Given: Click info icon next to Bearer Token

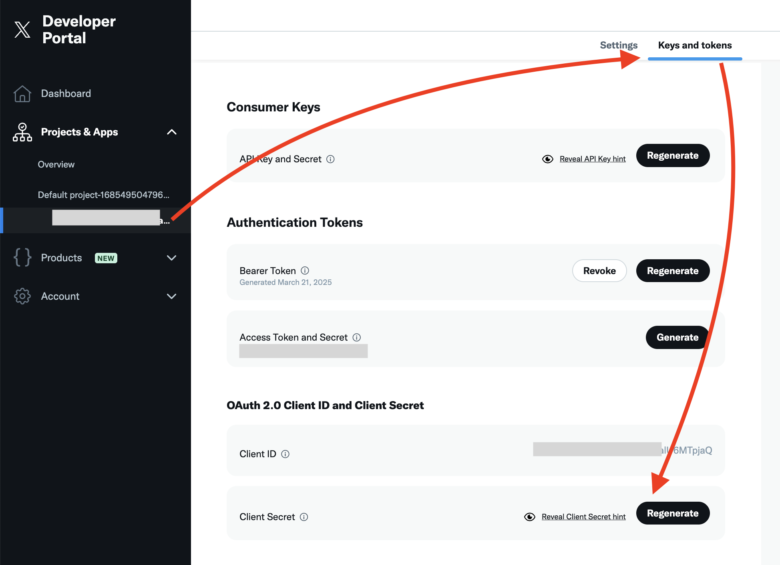Looking at the screenshot, I should 305,271.
